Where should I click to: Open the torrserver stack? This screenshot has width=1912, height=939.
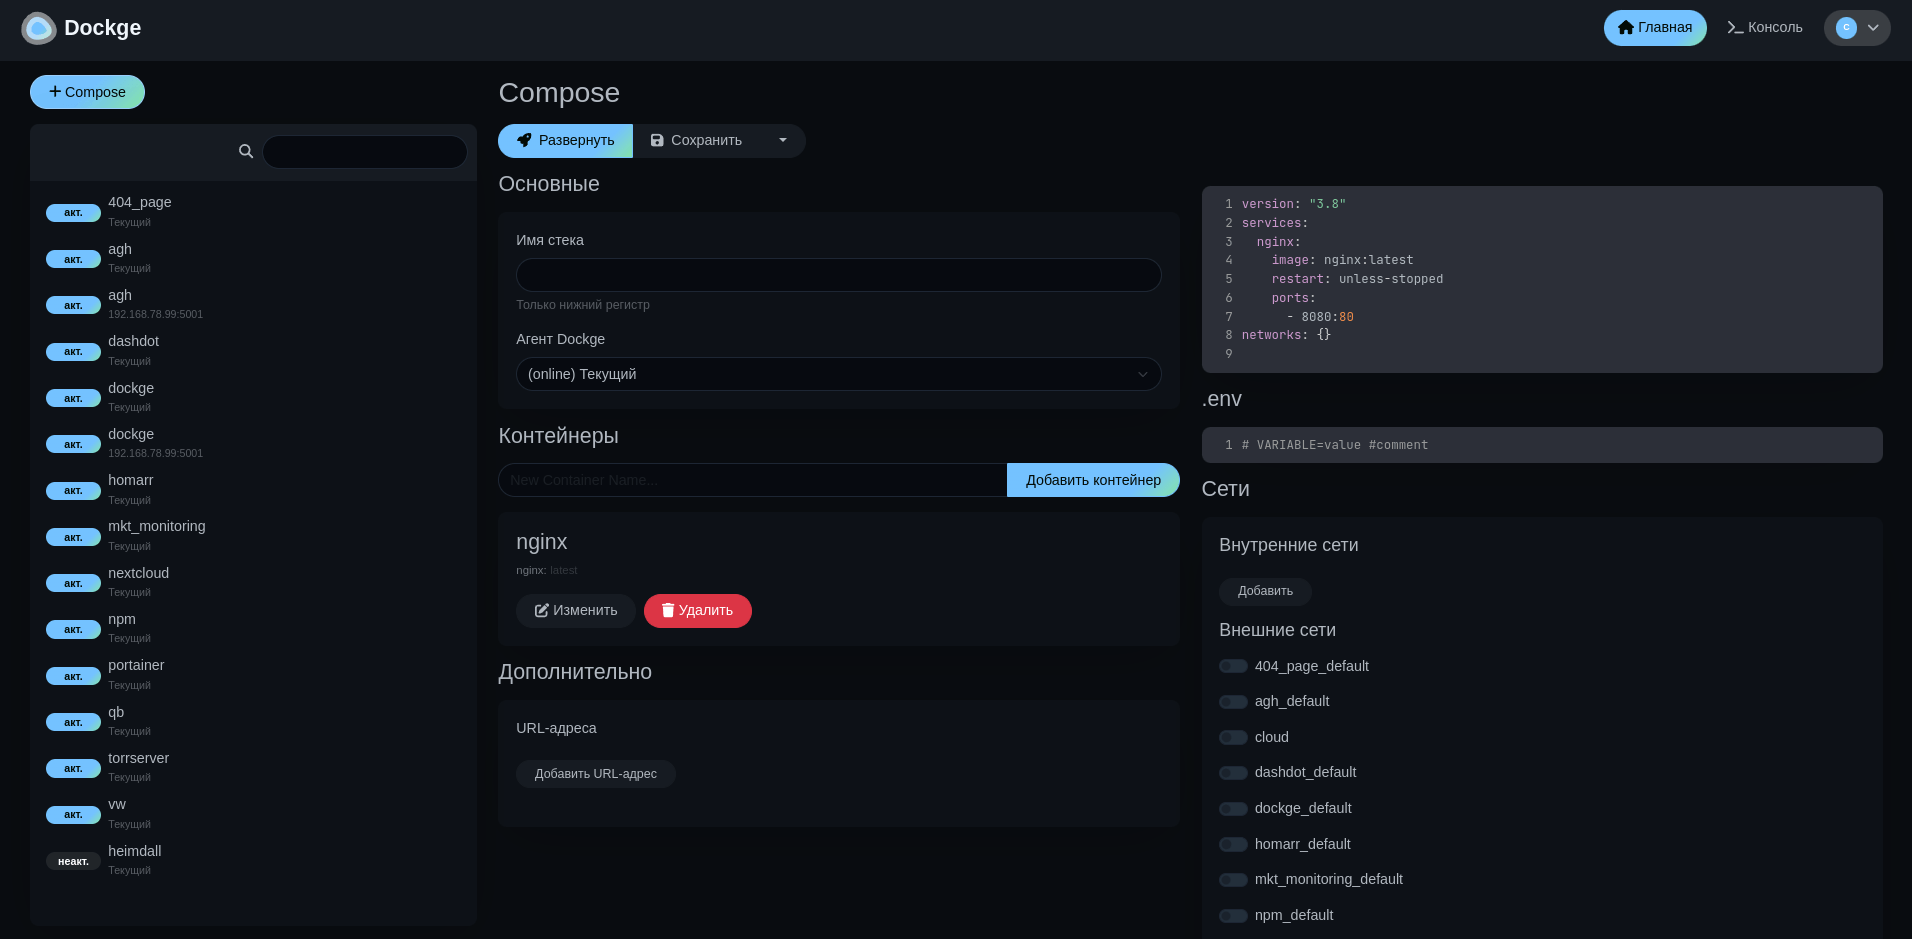point(253,768)
